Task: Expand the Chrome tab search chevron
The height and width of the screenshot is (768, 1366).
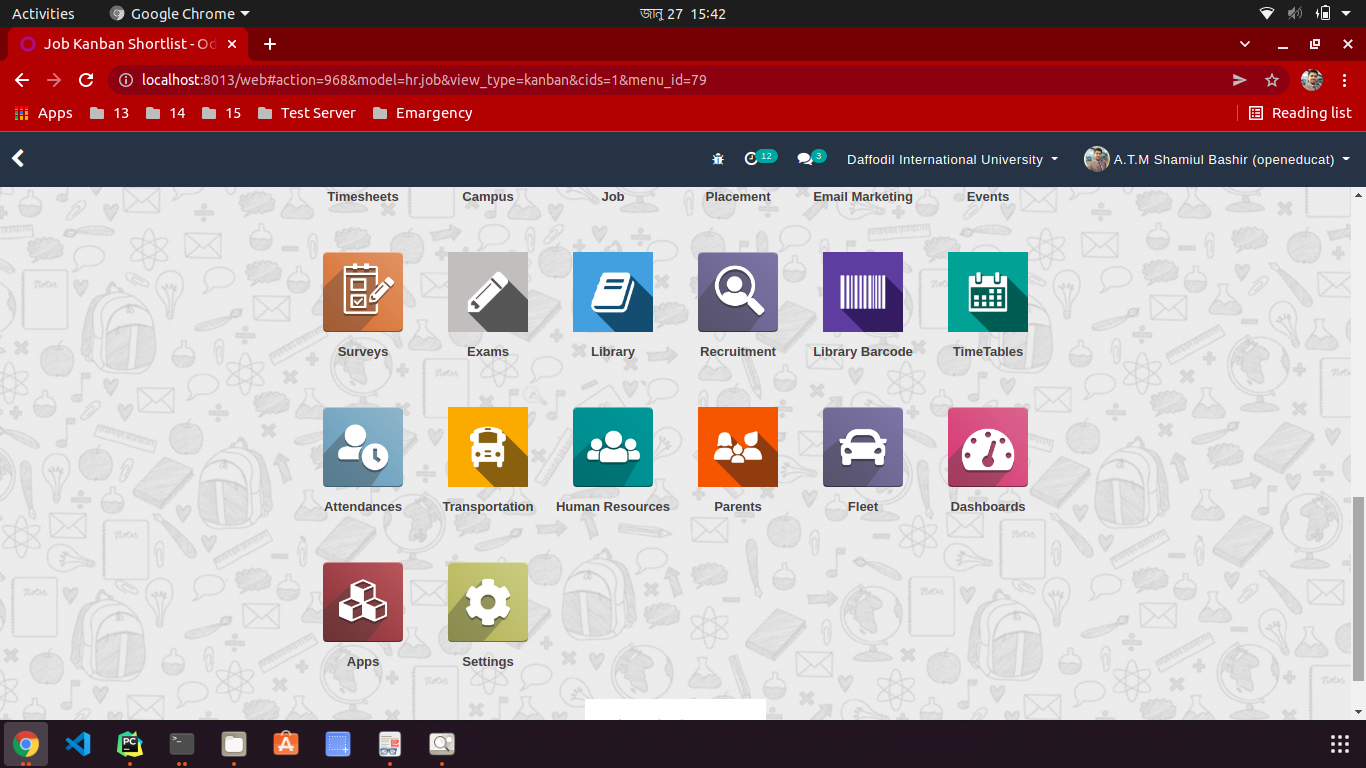Action: click(x=1245, y=44)
